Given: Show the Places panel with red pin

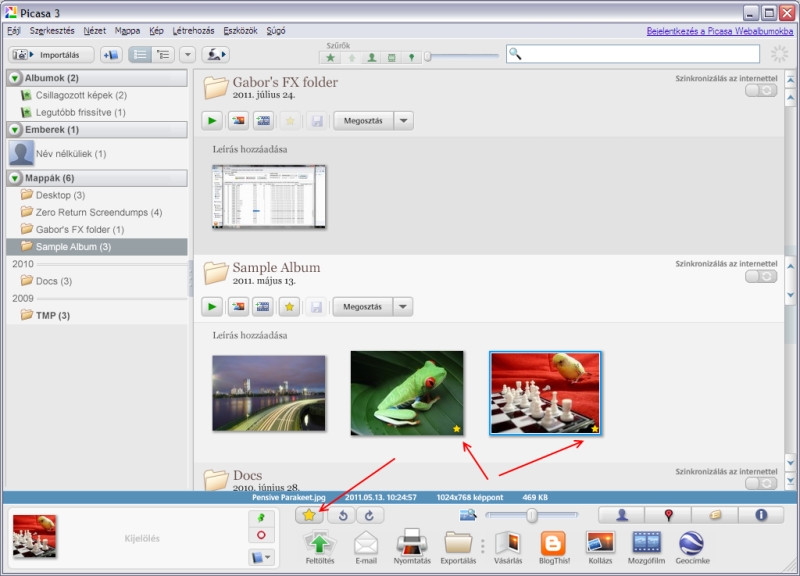Looking at the screenshot, I should click(668, 515).
